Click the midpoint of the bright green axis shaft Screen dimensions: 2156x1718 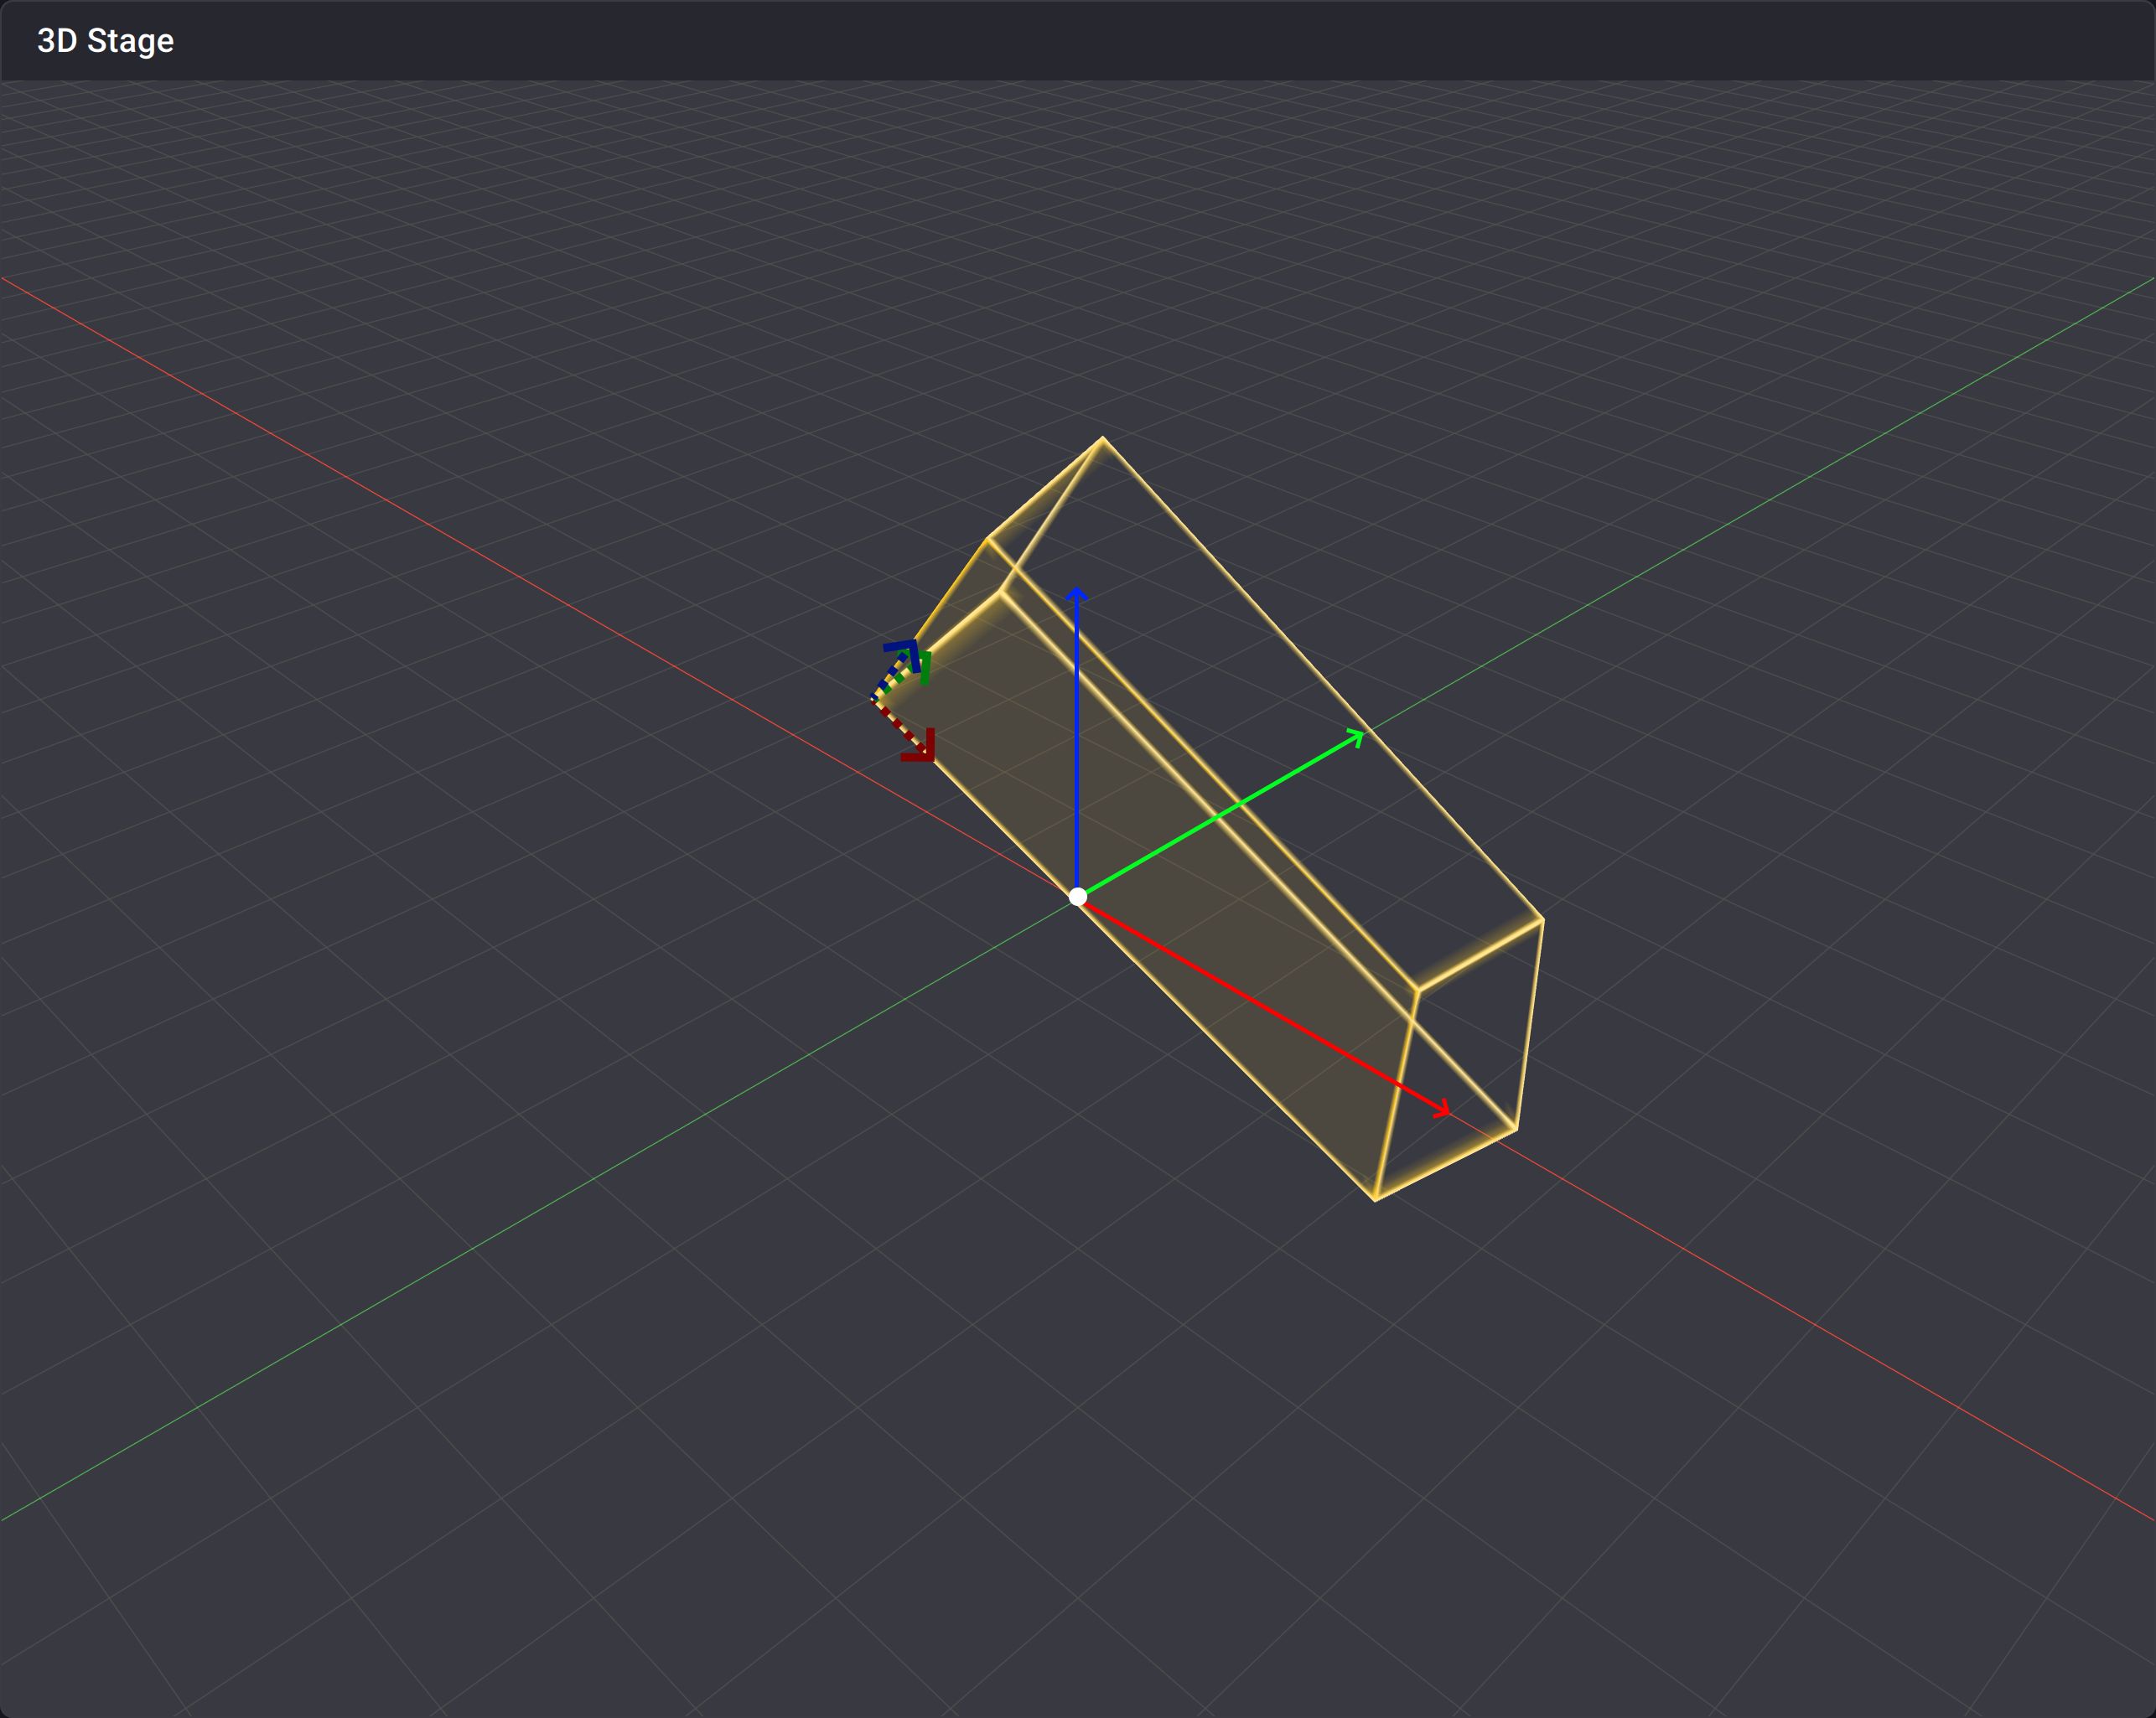pos(1220,815)
